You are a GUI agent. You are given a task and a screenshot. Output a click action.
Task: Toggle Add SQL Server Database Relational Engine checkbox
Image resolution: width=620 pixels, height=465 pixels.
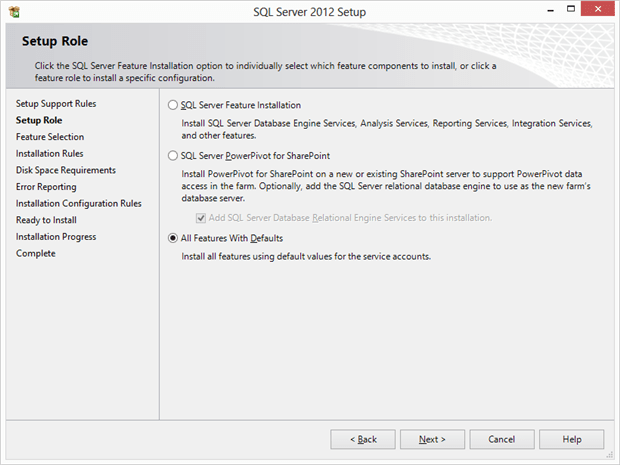click(201, 218)
